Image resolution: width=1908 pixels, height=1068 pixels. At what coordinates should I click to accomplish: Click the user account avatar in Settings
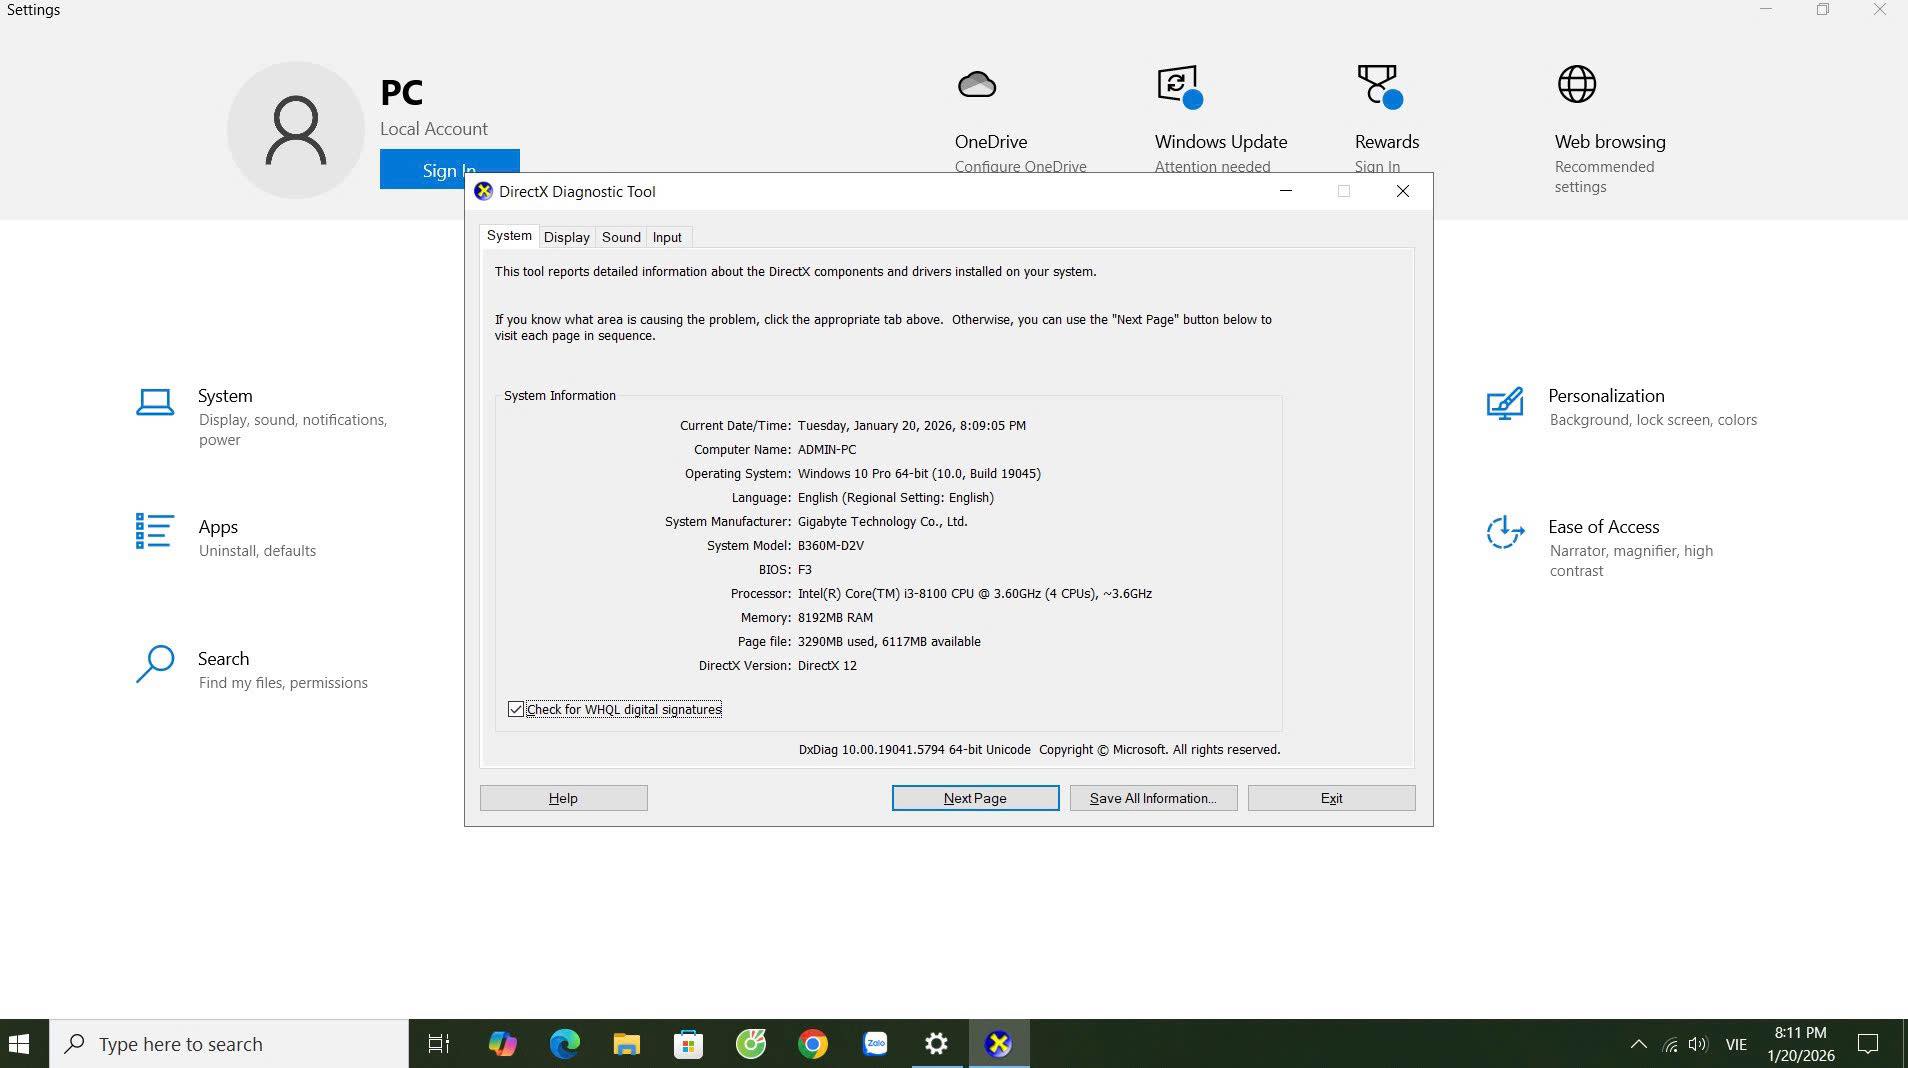[x=296, y=130]
